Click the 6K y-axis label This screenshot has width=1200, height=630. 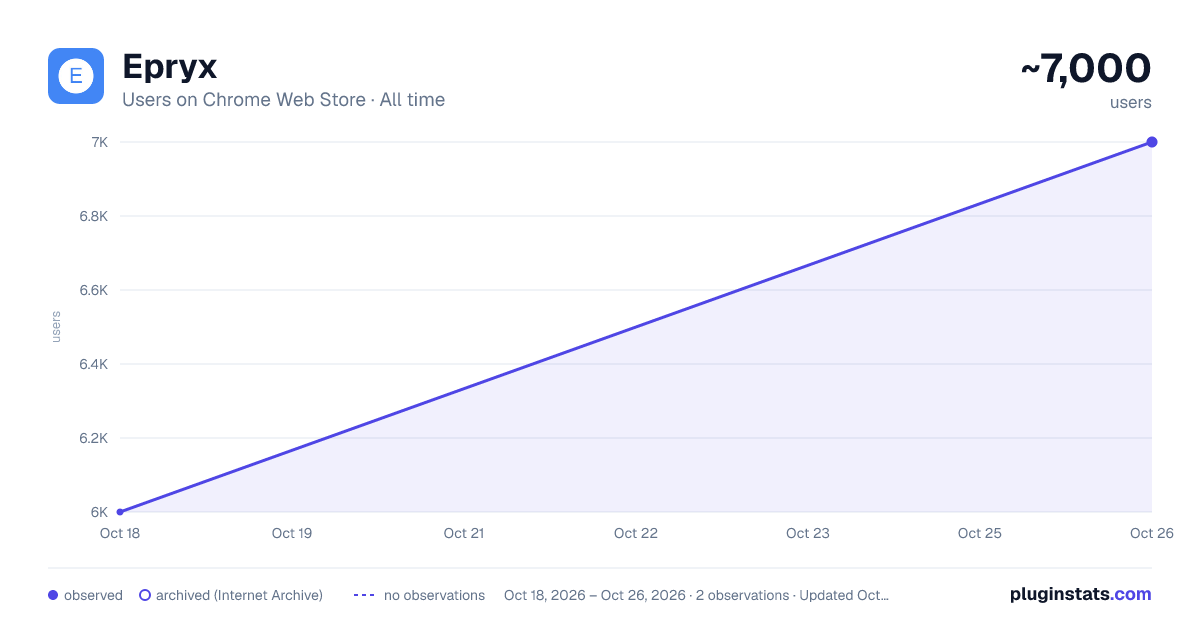[x=99, y=512]
